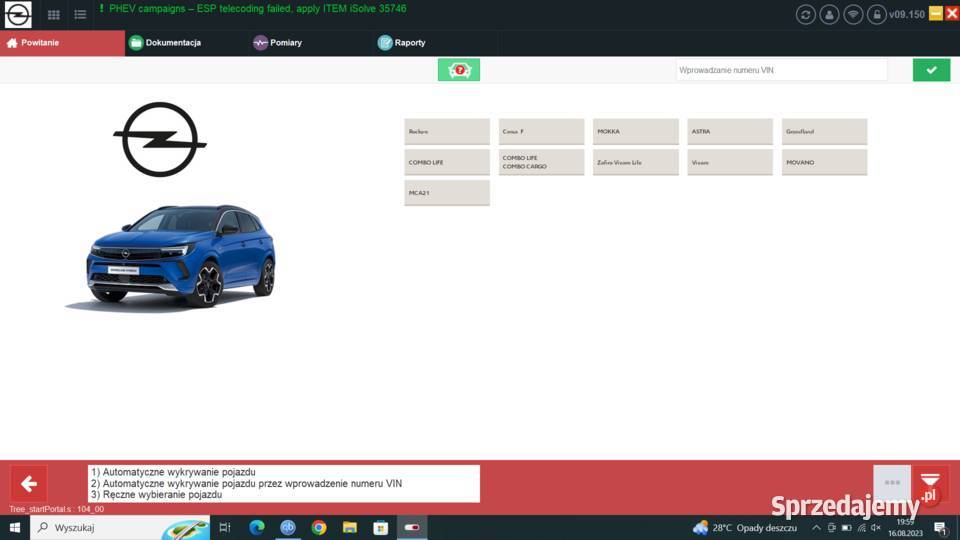Select the Zafira Vivaro Life button
The height and width of the screenshot is (540, 960).
pyautogui.click(x=636, y=162)
